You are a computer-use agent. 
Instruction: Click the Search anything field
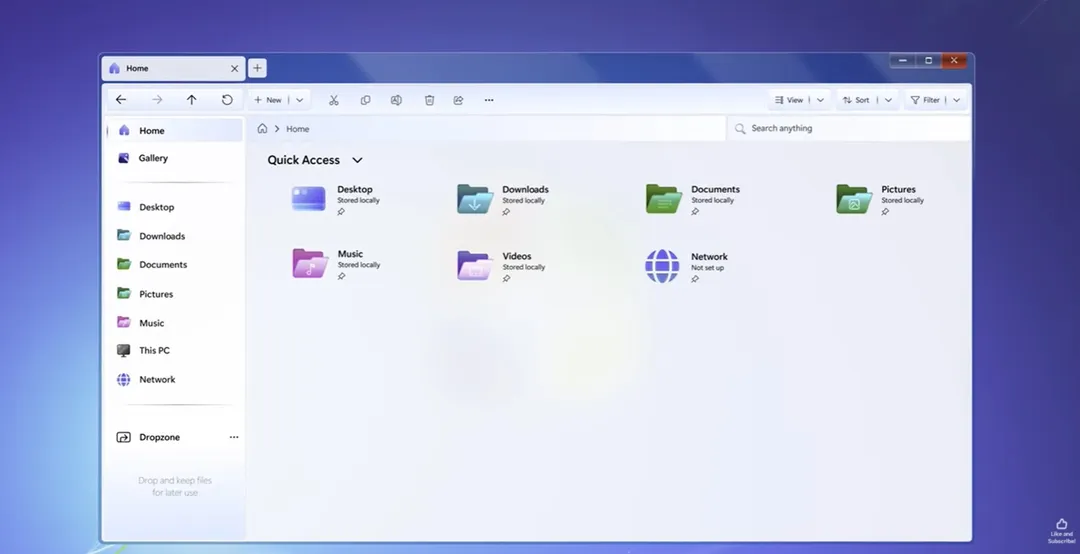pyautogui.click(x=849, y=128)
